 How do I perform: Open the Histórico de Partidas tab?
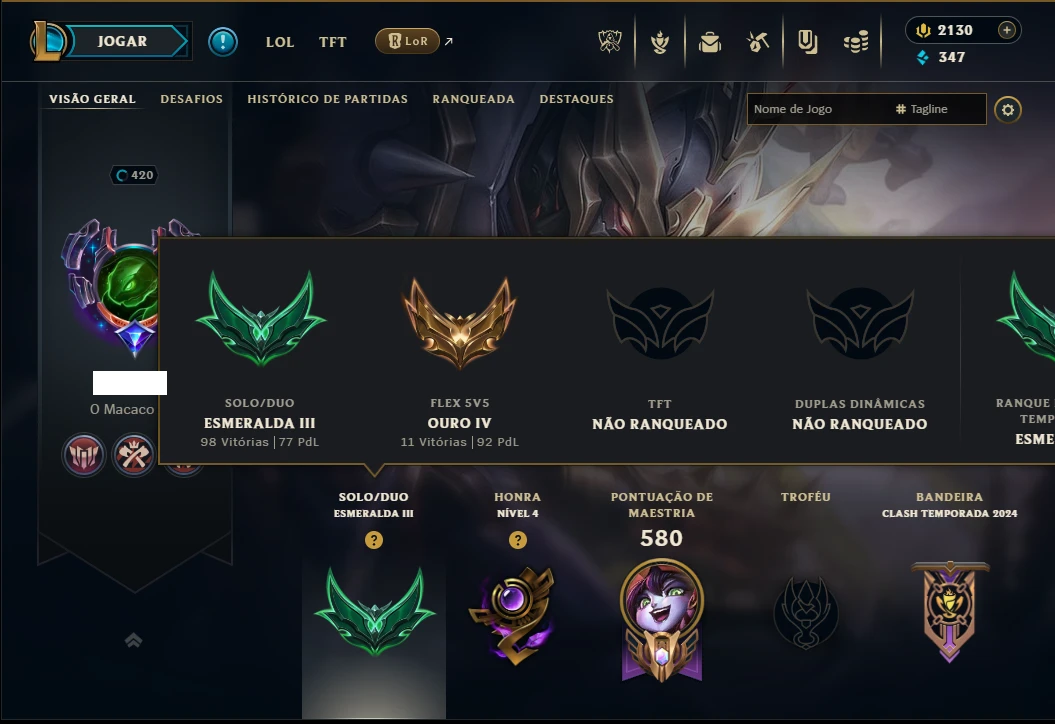coord(328,99)
